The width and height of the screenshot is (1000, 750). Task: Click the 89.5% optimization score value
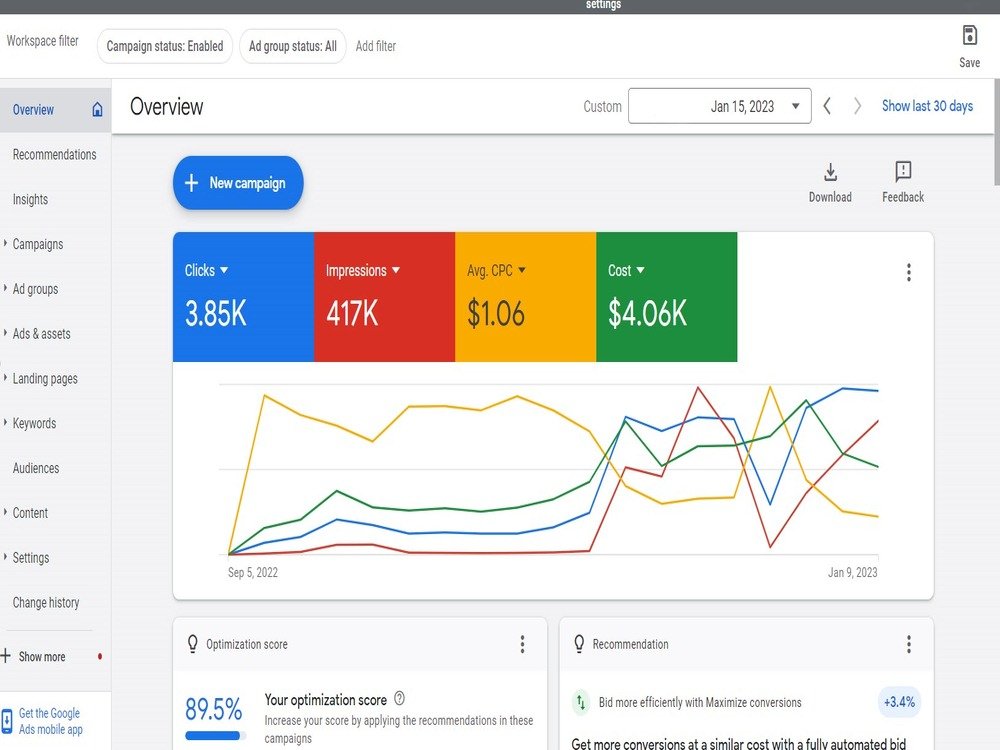coord(213,709)
